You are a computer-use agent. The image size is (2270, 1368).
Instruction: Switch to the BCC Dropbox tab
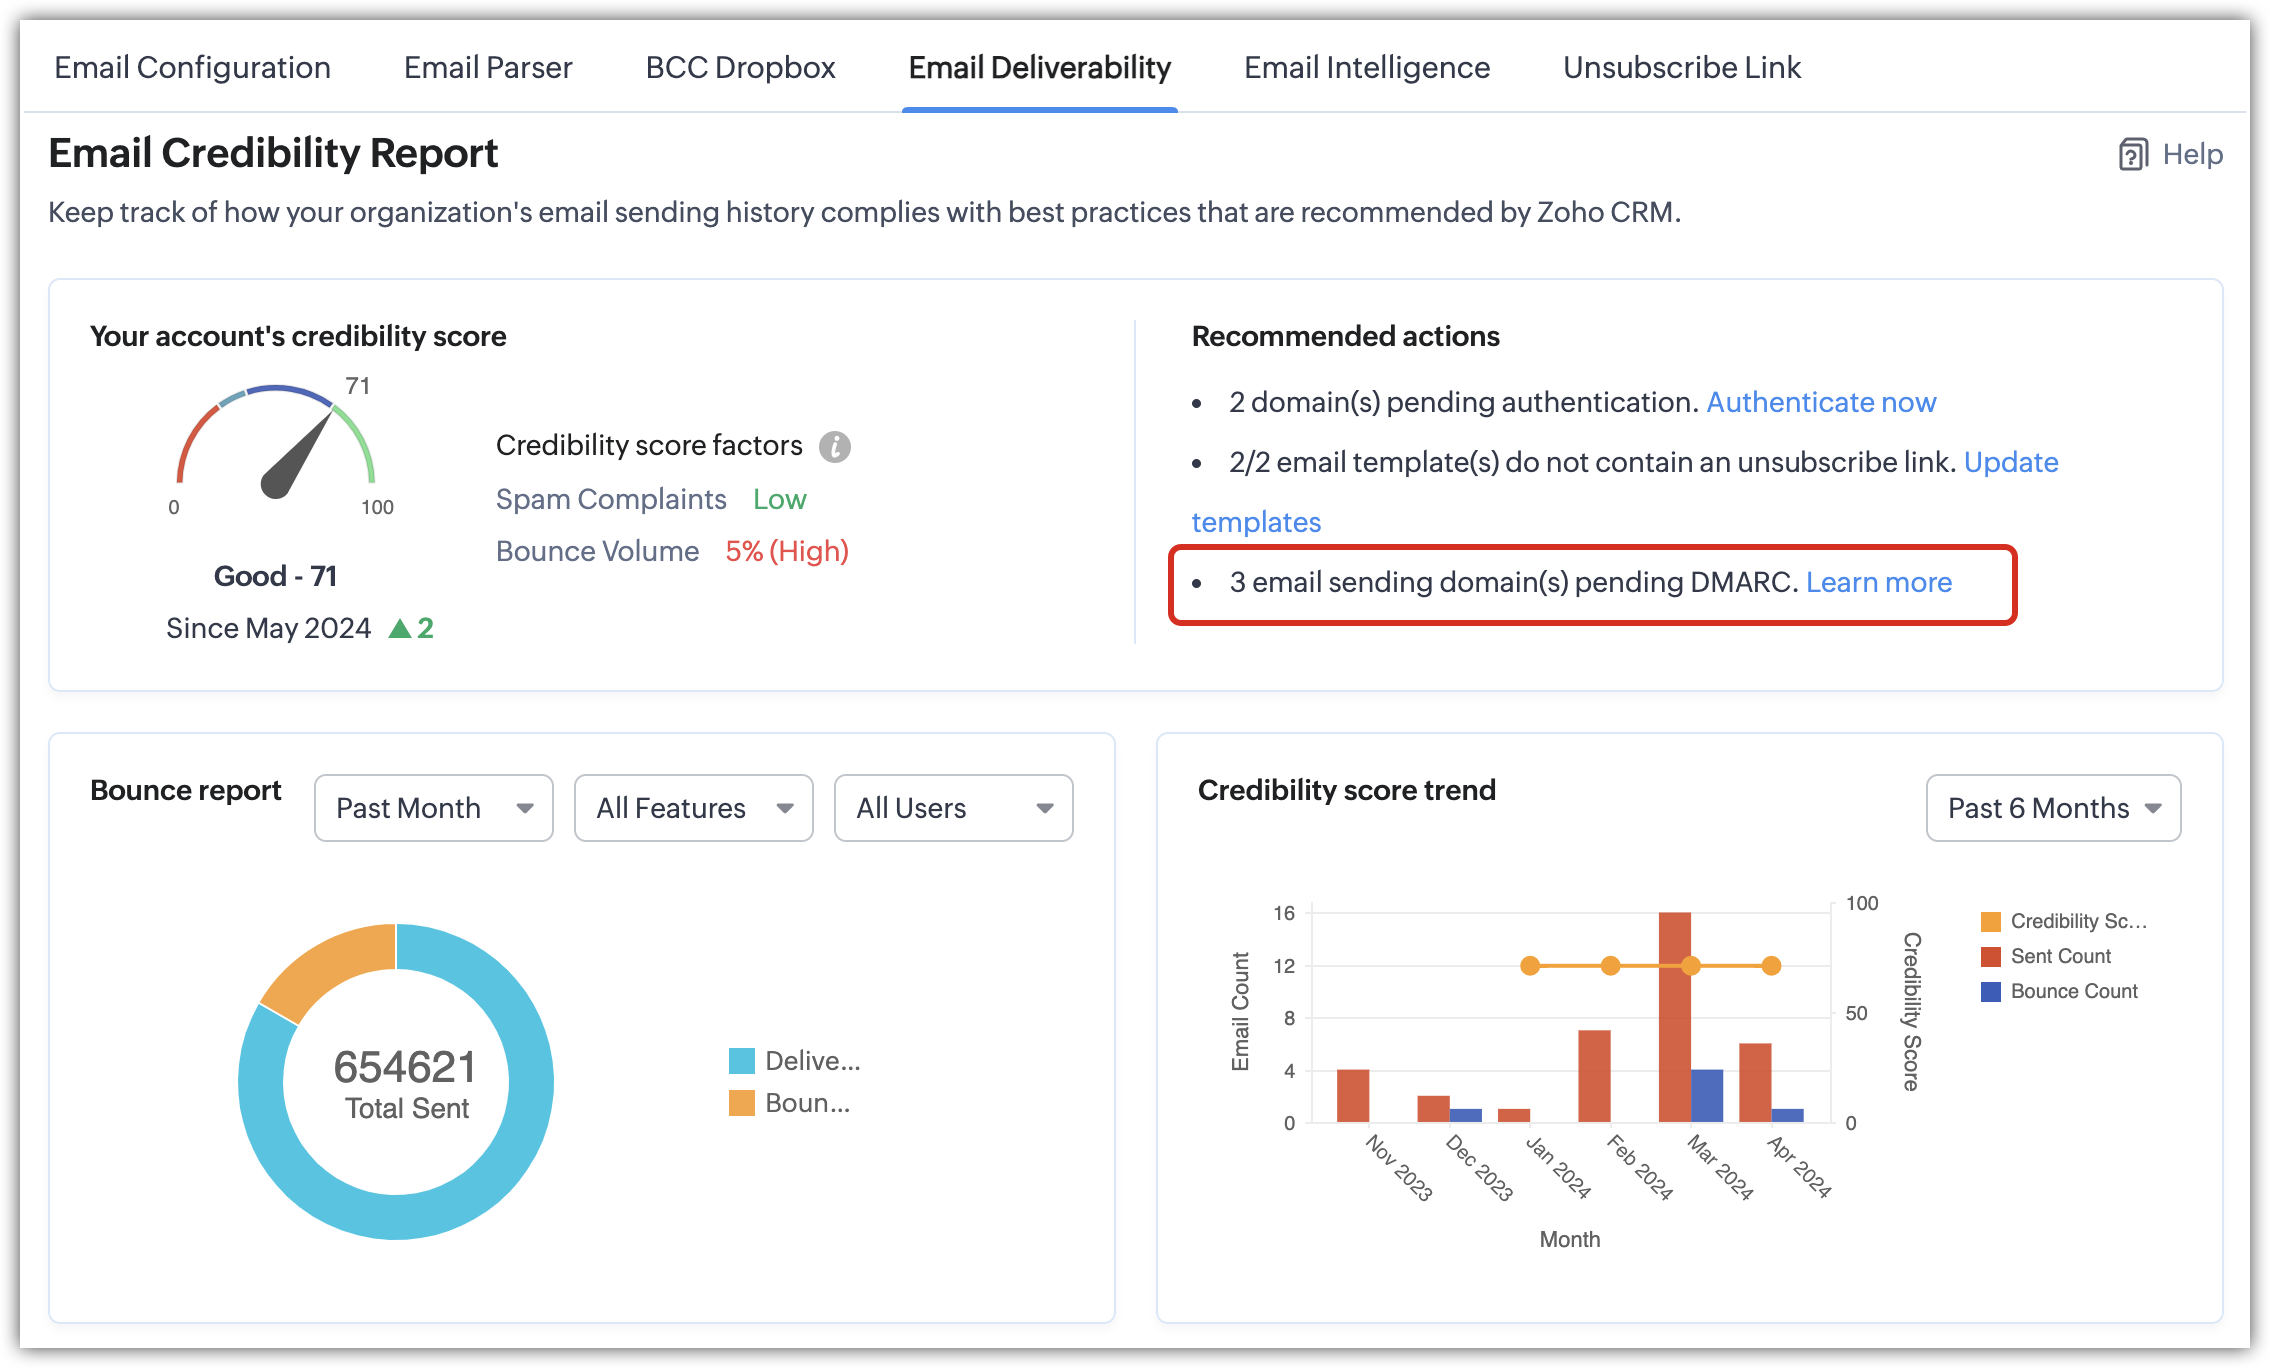tap(740, 67)
